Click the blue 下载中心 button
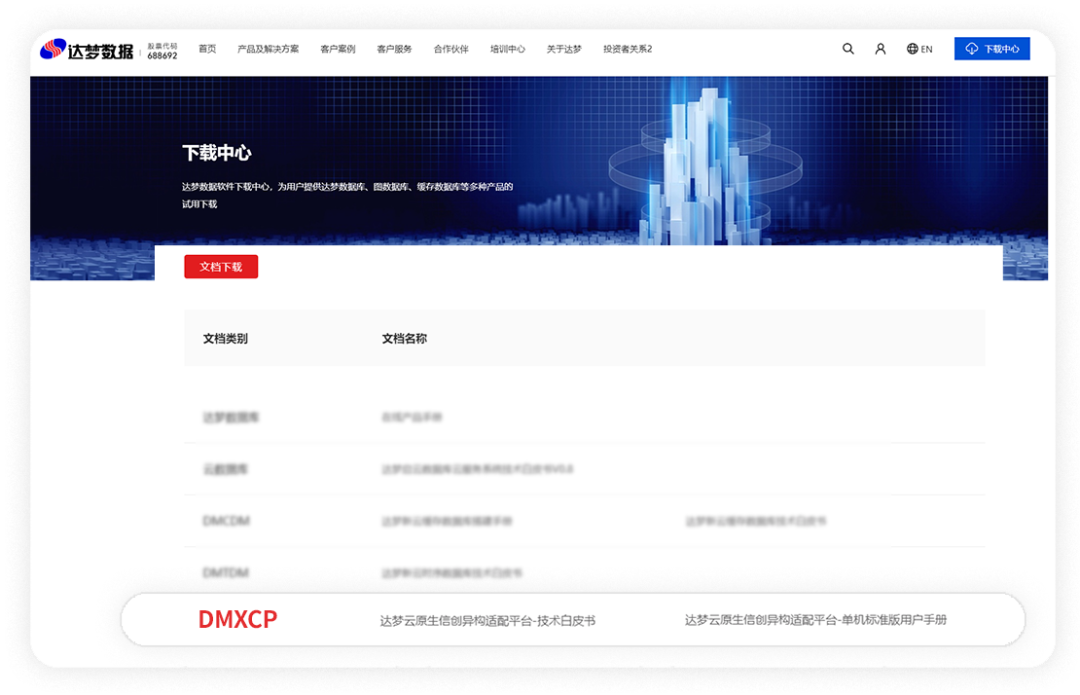 (992, 49)
